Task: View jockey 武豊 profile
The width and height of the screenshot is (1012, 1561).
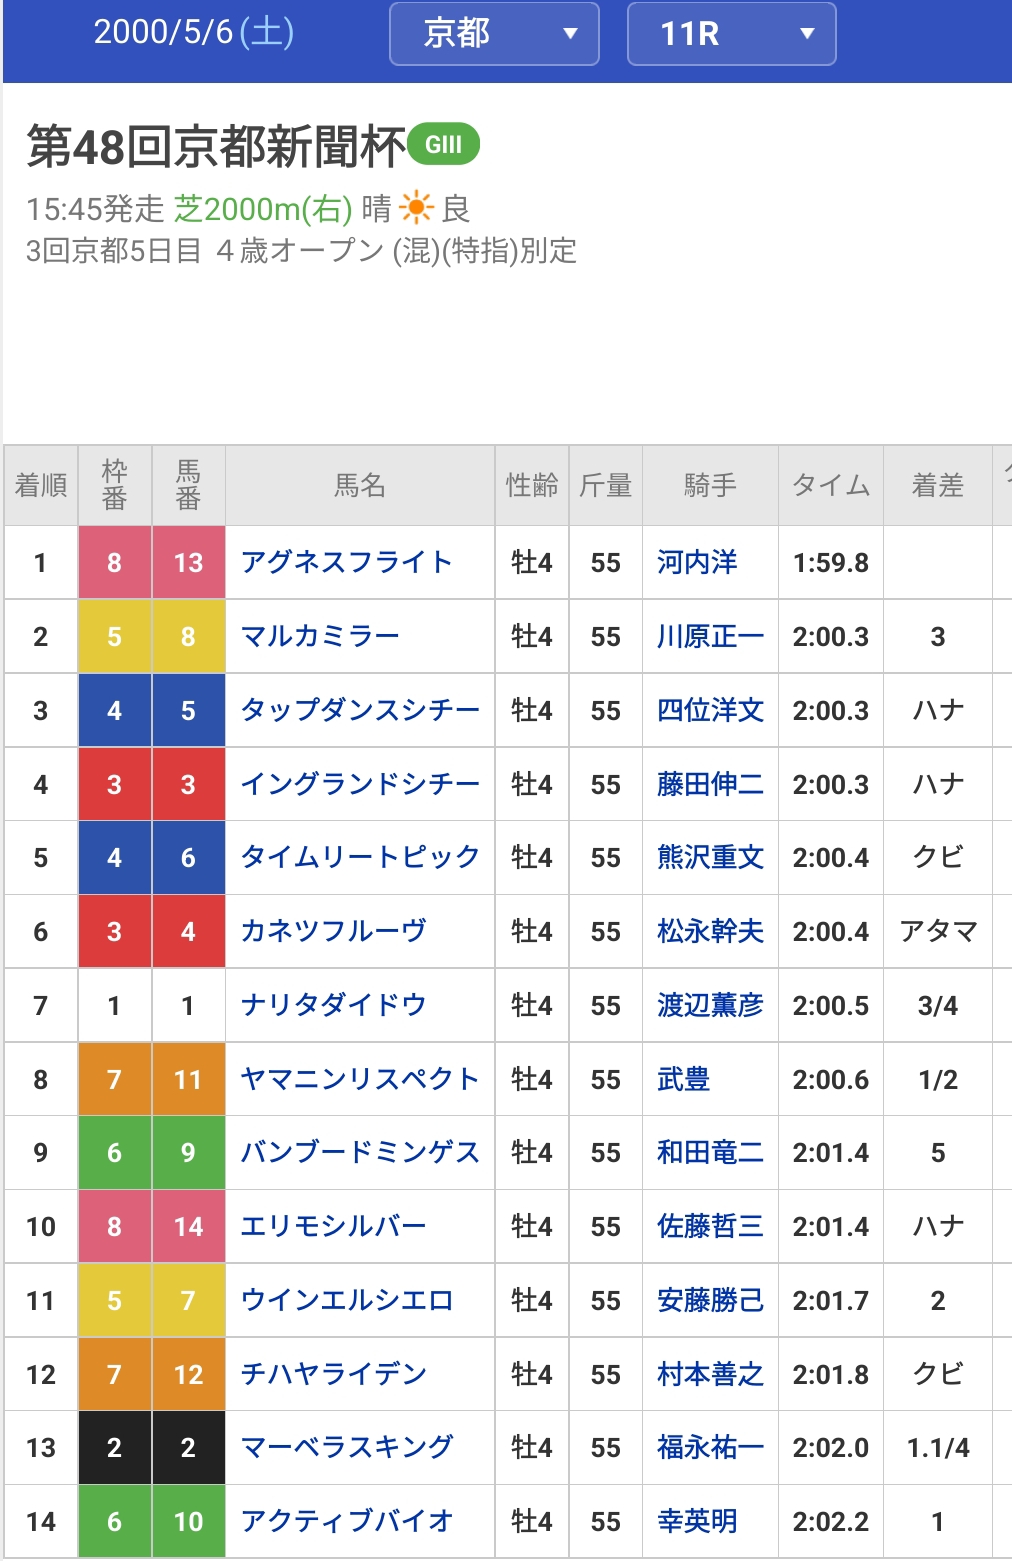Action: (683, 1080)
